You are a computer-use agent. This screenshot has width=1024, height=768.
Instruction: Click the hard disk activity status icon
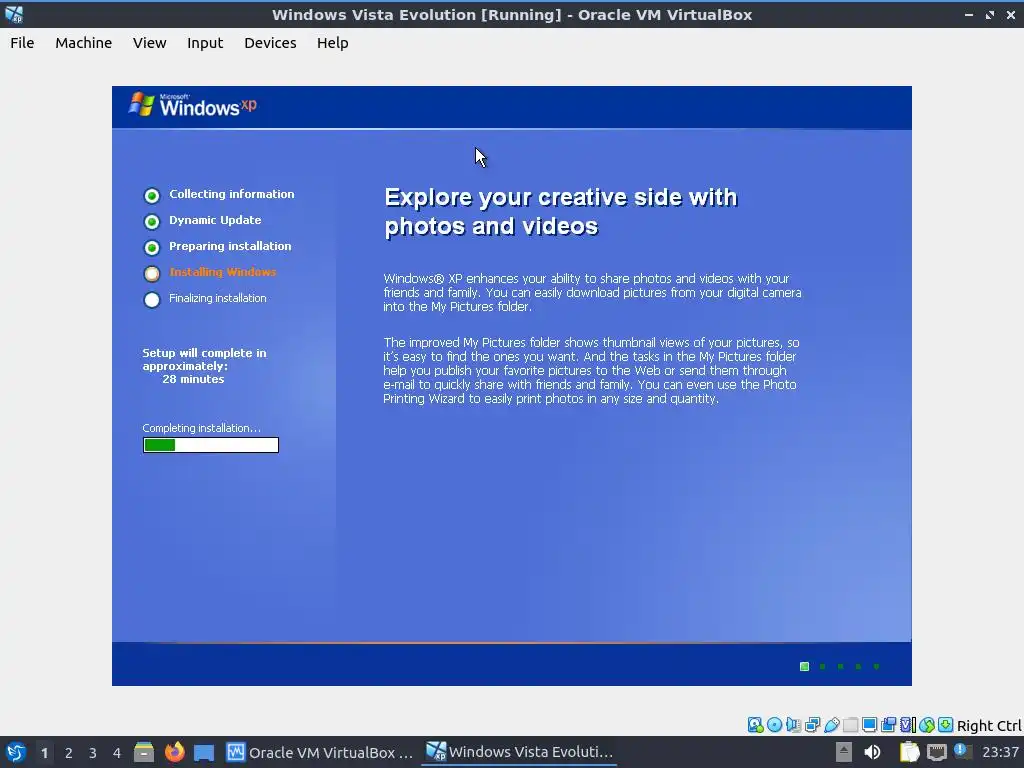coord(756,725)
